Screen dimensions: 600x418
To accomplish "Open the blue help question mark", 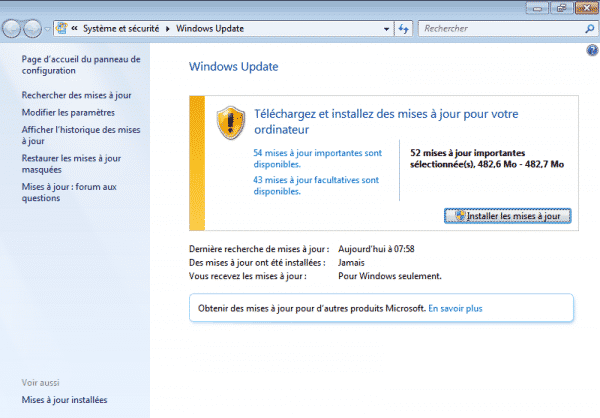I will pos(592,50).
